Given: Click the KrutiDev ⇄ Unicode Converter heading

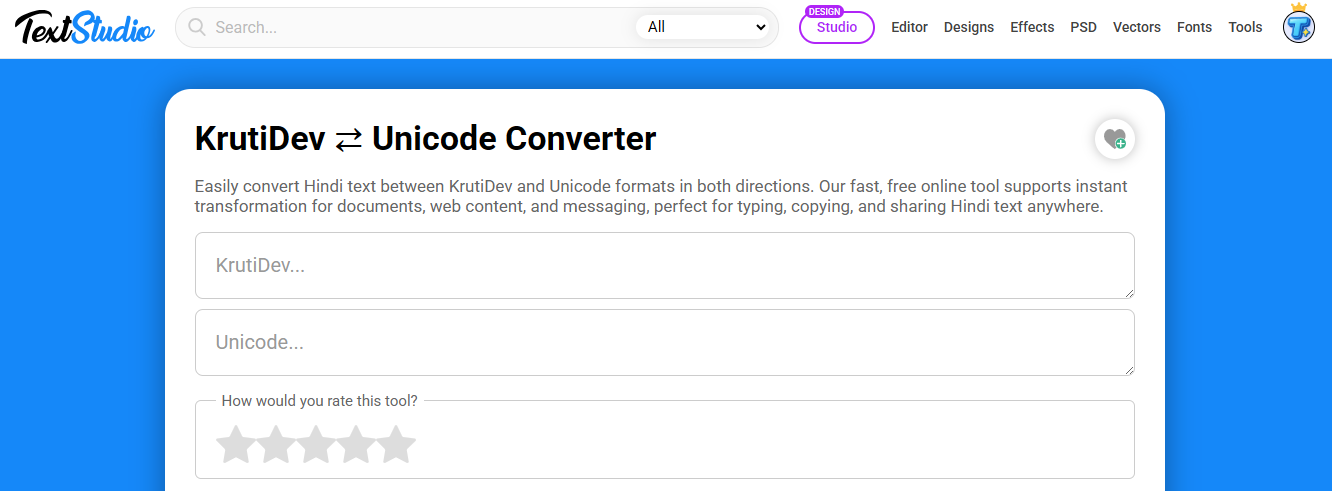Looking at the screenshot, I should click(x=425, y=139).
